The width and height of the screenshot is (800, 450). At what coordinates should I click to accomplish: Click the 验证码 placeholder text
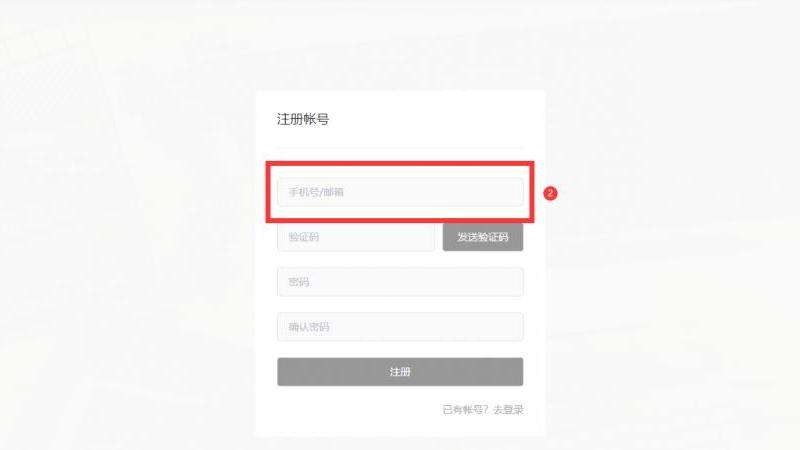pos(304,237)
